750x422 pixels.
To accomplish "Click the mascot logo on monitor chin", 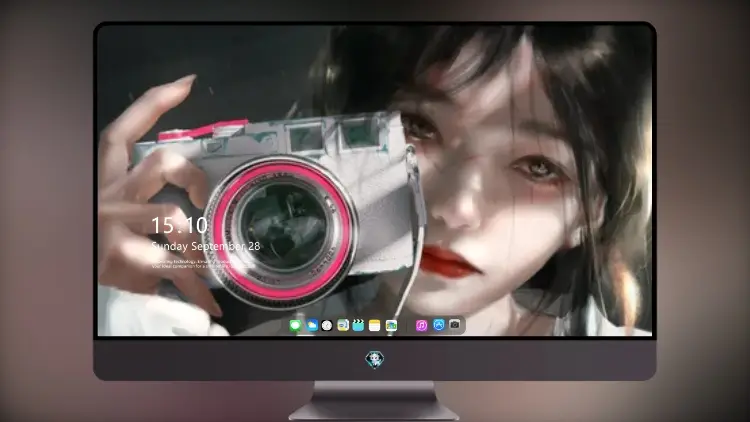I will pos(375,359).
